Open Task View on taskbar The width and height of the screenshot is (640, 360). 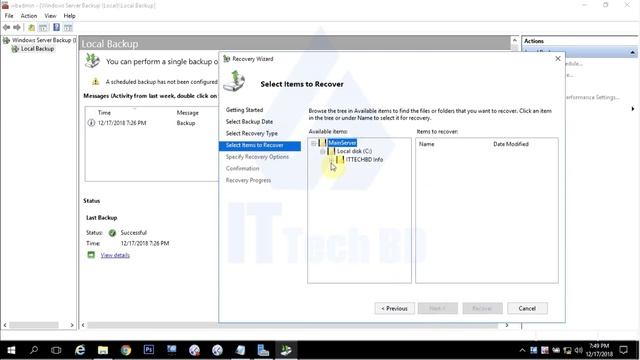pyautogui.click(x=56, y=350)
